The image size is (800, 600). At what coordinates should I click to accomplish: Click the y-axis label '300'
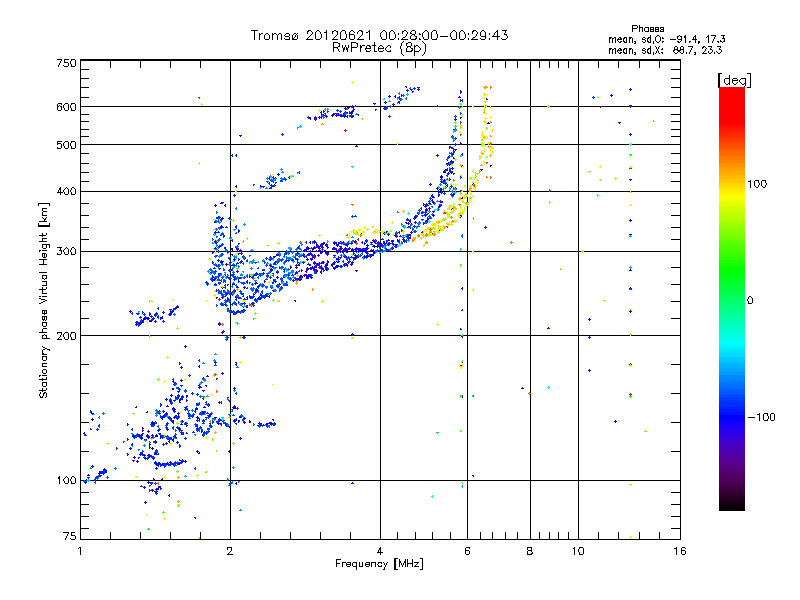pos(66,252)
